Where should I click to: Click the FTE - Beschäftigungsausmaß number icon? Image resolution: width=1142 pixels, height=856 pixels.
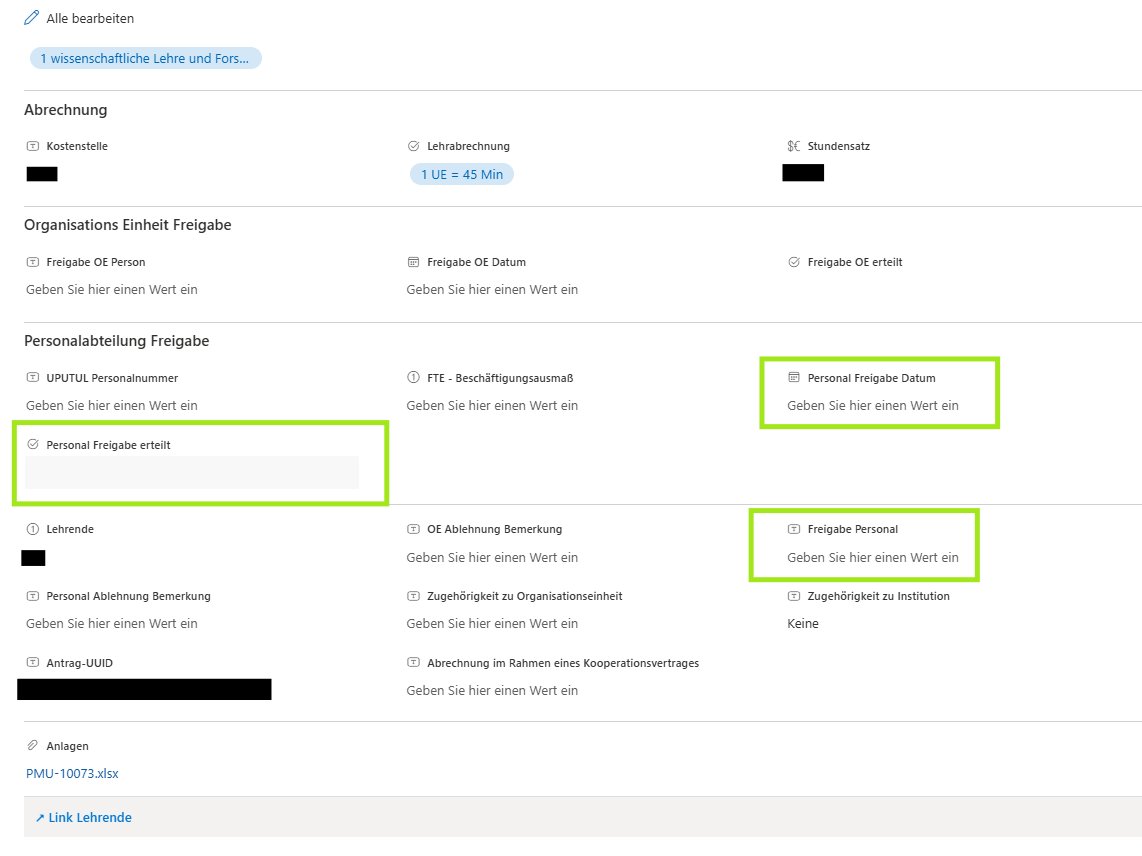414,377
